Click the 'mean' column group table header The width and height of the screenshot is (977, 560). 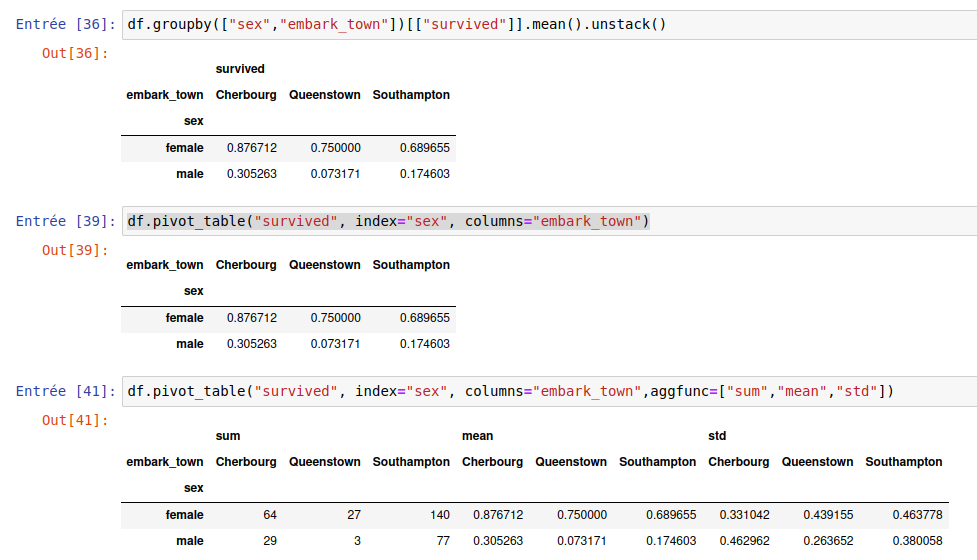[477, 436]
